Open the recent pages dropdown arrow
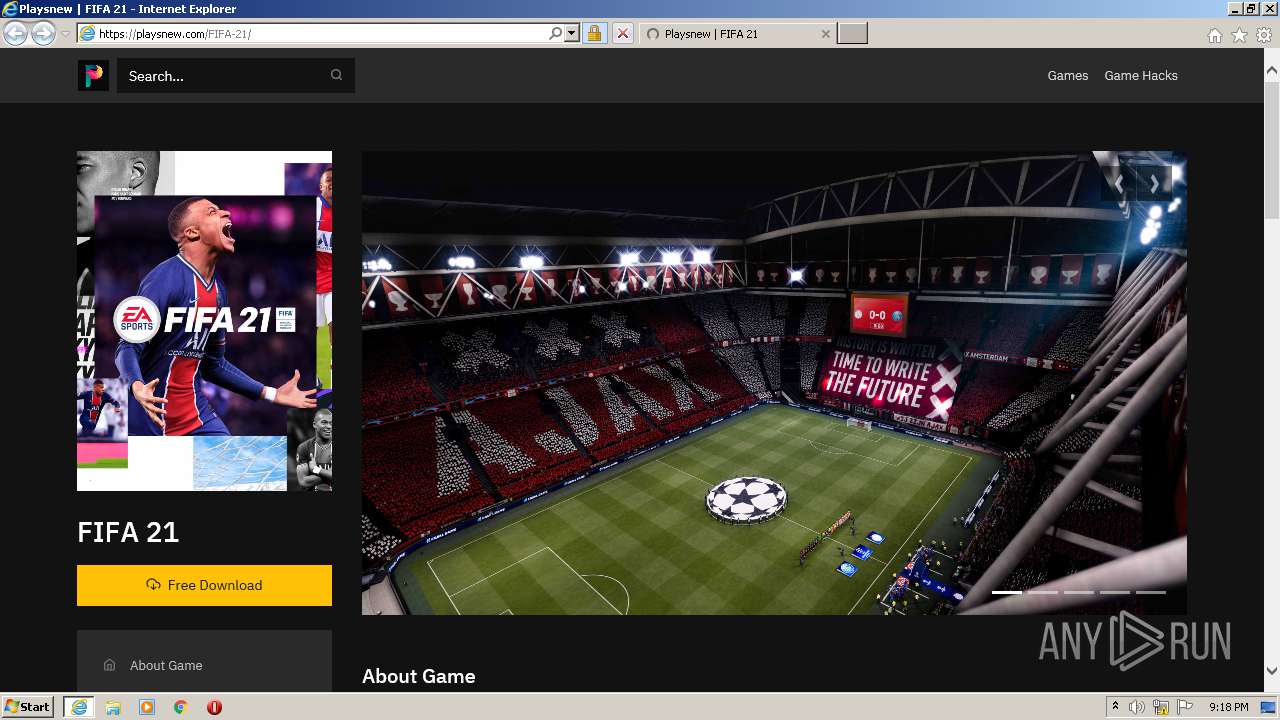 [65, 34]
